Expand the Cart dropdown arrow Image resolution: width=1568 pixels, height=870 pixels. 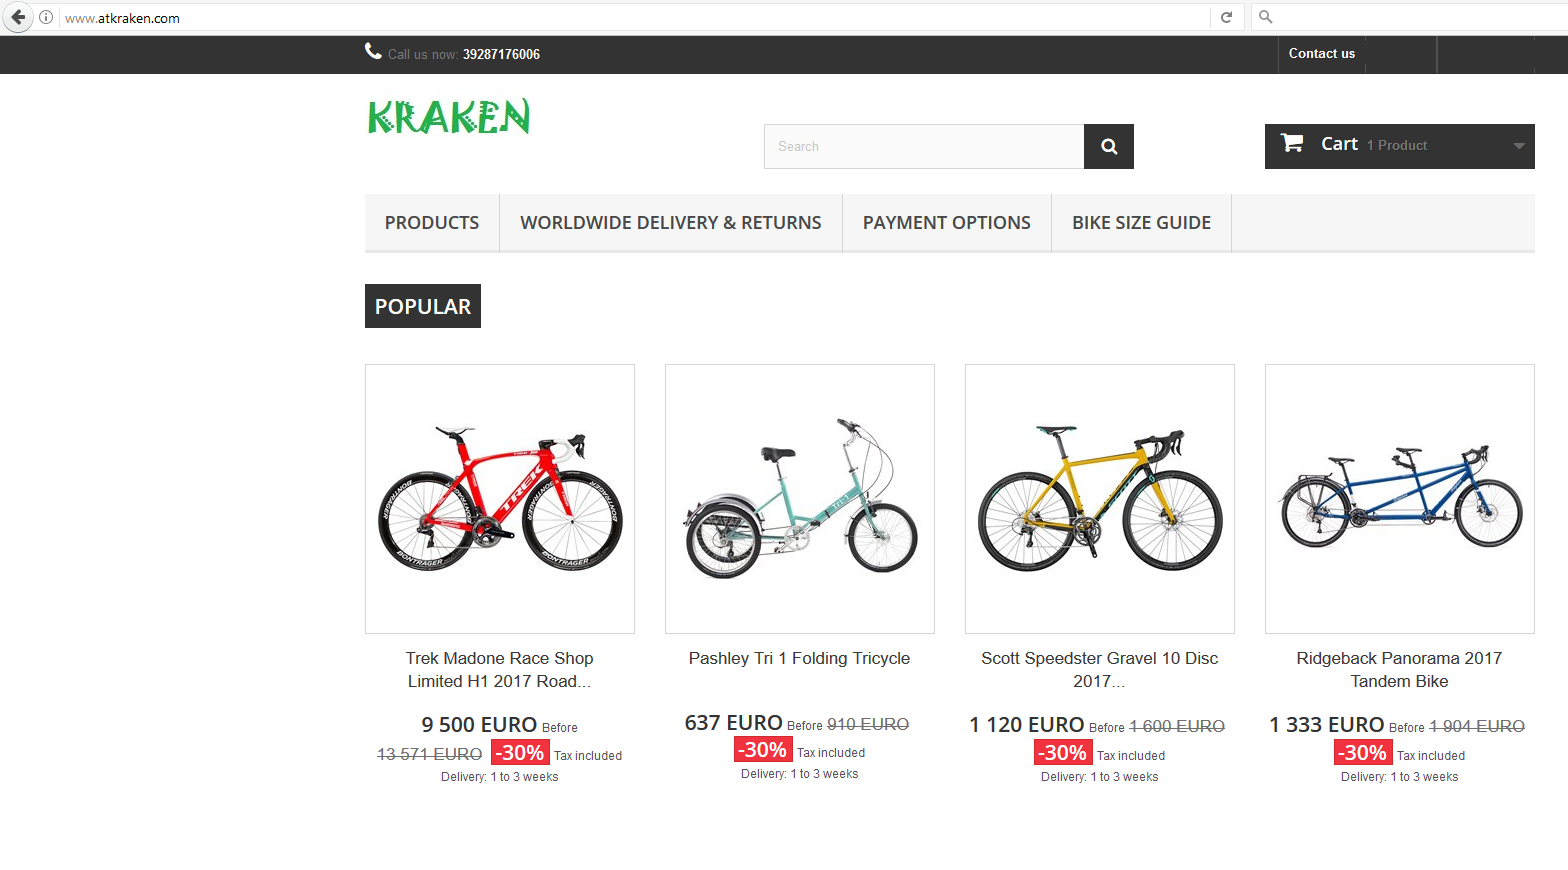(1519, 146)
